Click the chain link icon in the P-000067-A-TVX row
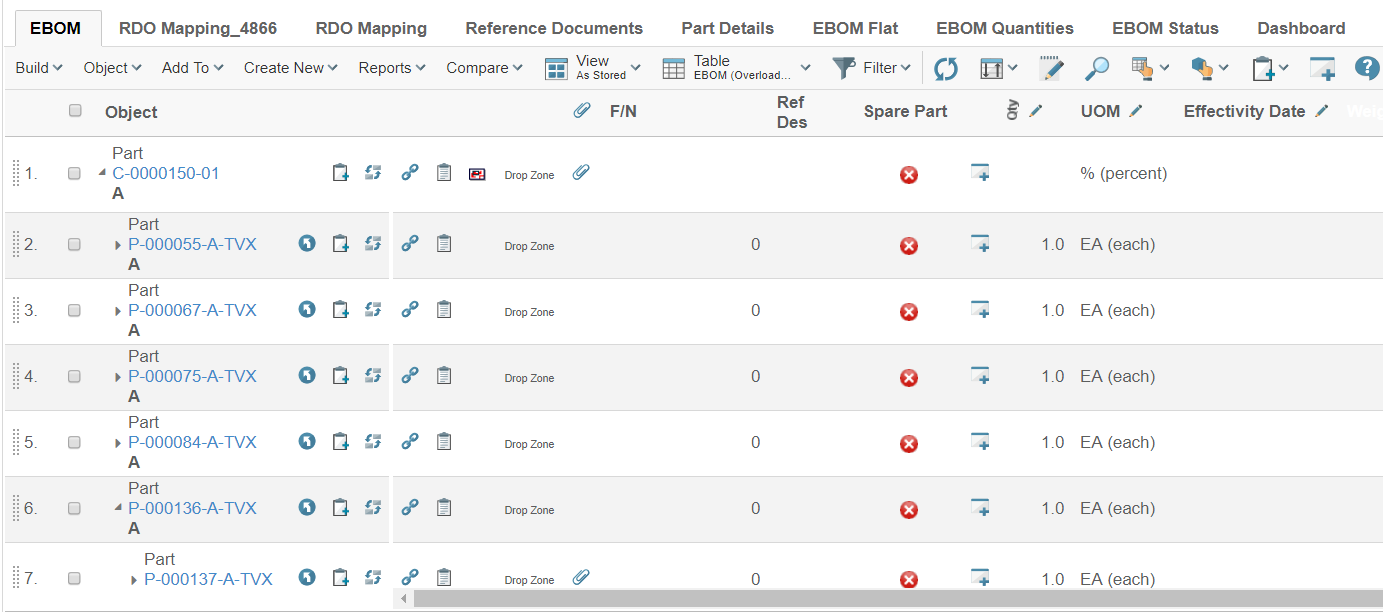1383x612 pixels. point(410,310)
